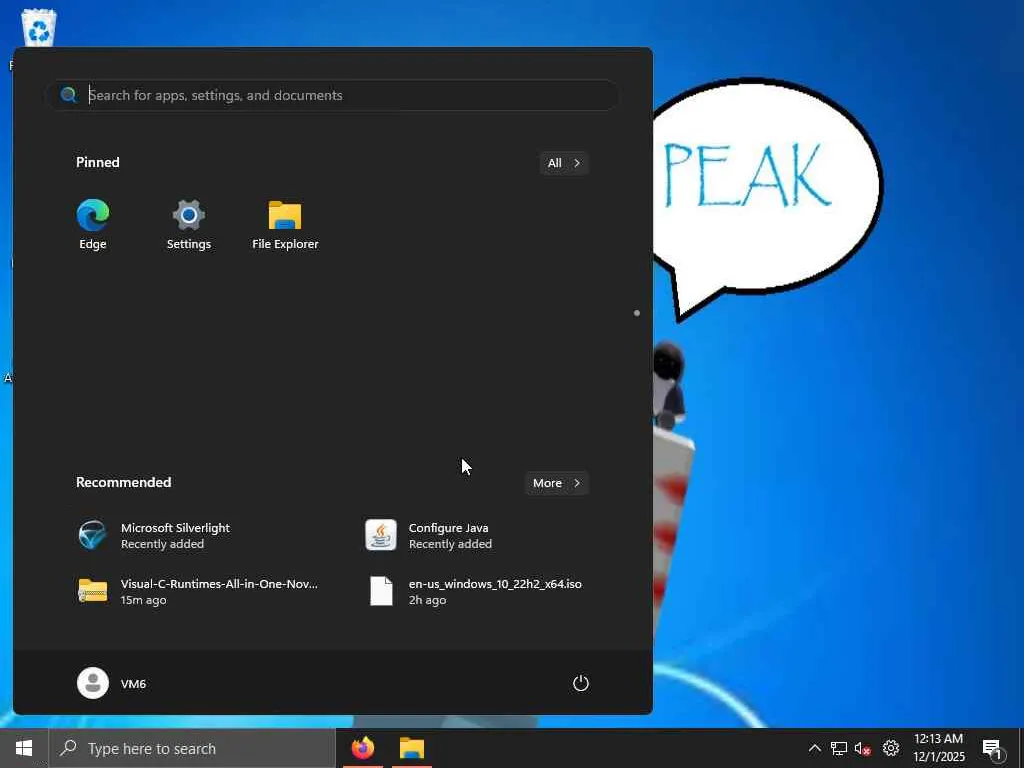Click the 'Microsoft Silverlight' label

(x=175, y=528)
